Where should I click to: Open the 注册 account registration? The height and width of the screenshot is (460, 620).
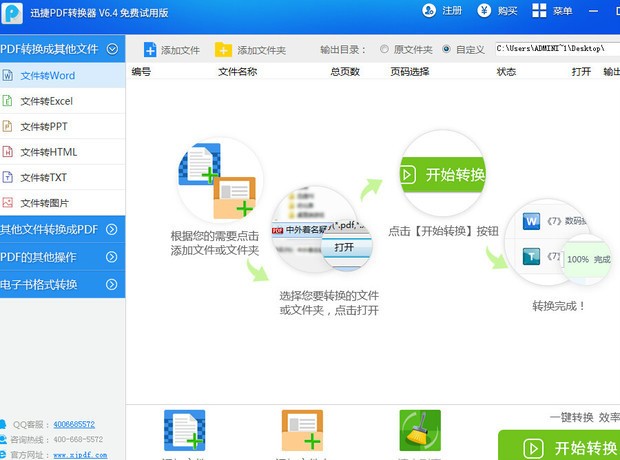coord(443,11)
